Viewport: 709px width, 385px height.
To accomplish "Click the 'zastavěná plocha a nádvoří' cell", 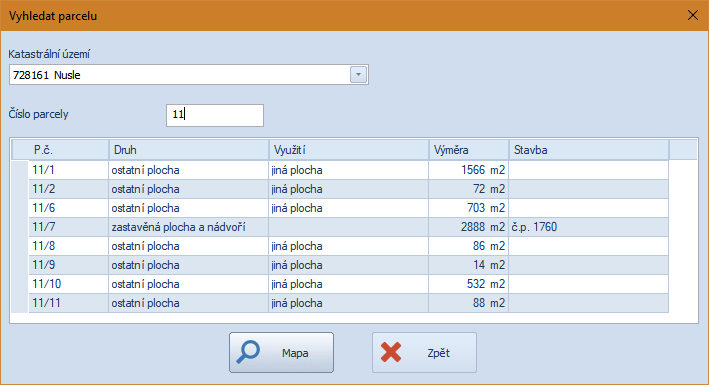I will coord(189,227).
